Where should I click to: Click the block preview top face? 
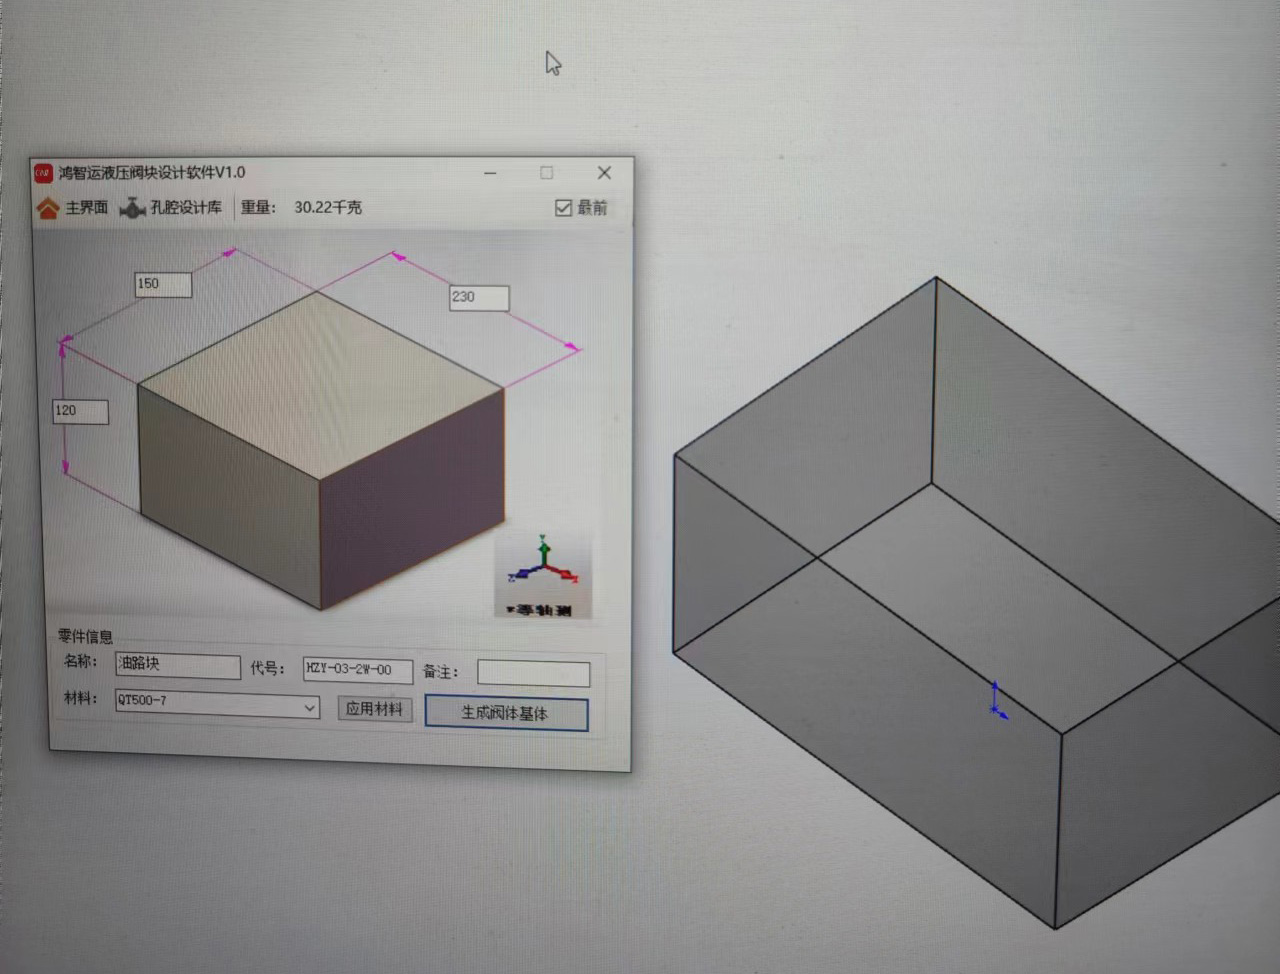point(320,385)
